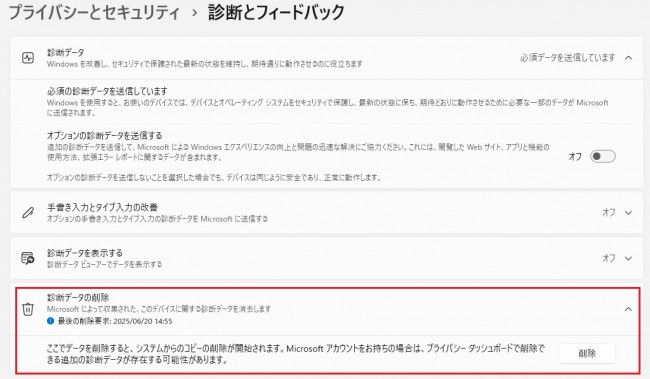The width and height of the screenshot is (650, 379).
Task: Click the 診断データ heading at the top card
Action: click(65, 53)
